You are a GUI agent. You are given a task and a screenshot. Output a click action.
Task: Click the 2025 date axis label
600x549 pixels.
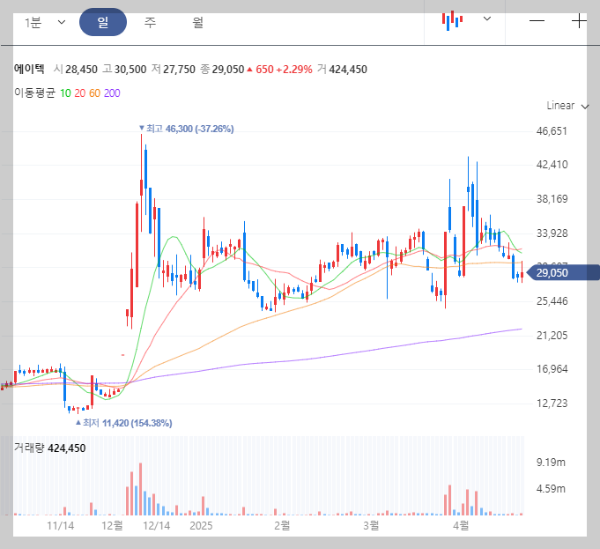click(201, 526)
